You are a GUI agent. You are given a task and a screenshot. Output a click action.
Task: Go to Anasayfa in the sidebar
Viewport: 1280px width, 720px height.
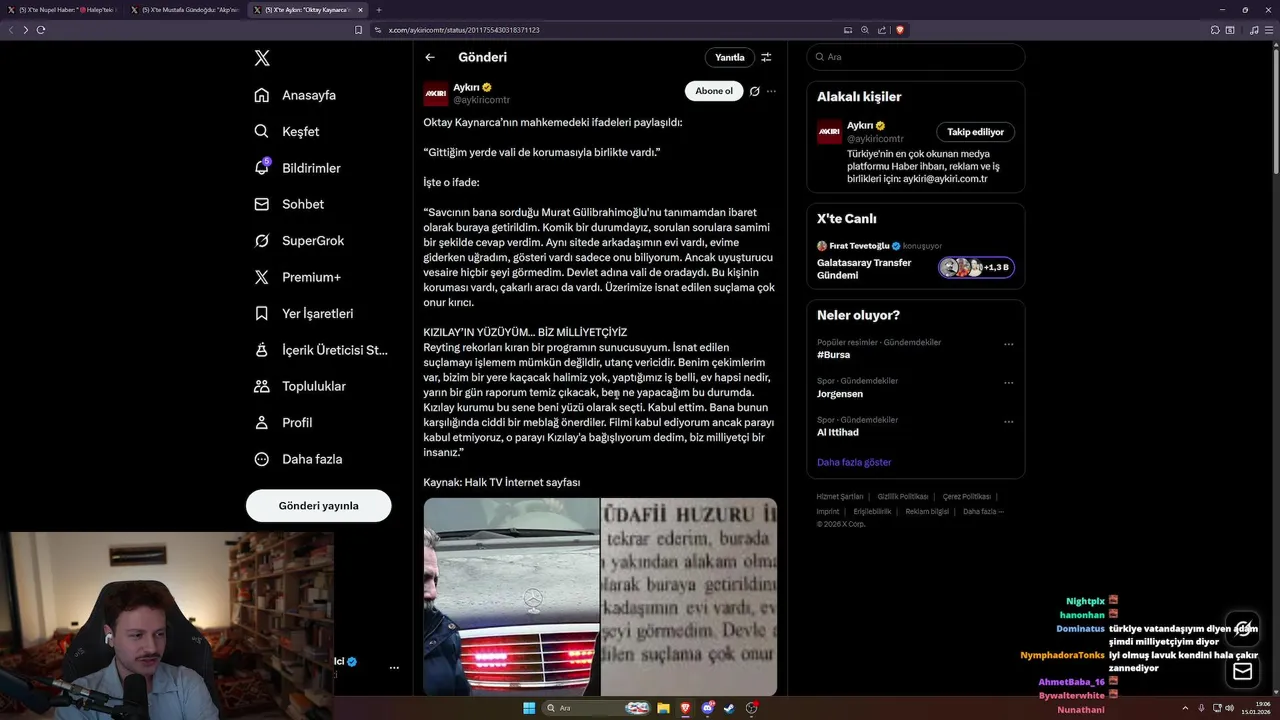tap(295, 95)
